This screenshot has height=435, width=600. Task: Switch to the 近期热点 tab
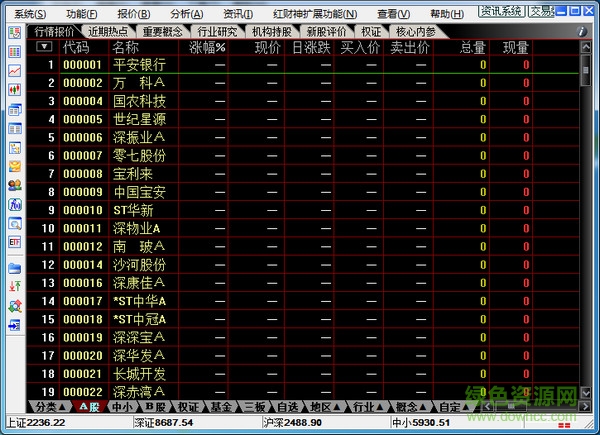click(108, 31)
